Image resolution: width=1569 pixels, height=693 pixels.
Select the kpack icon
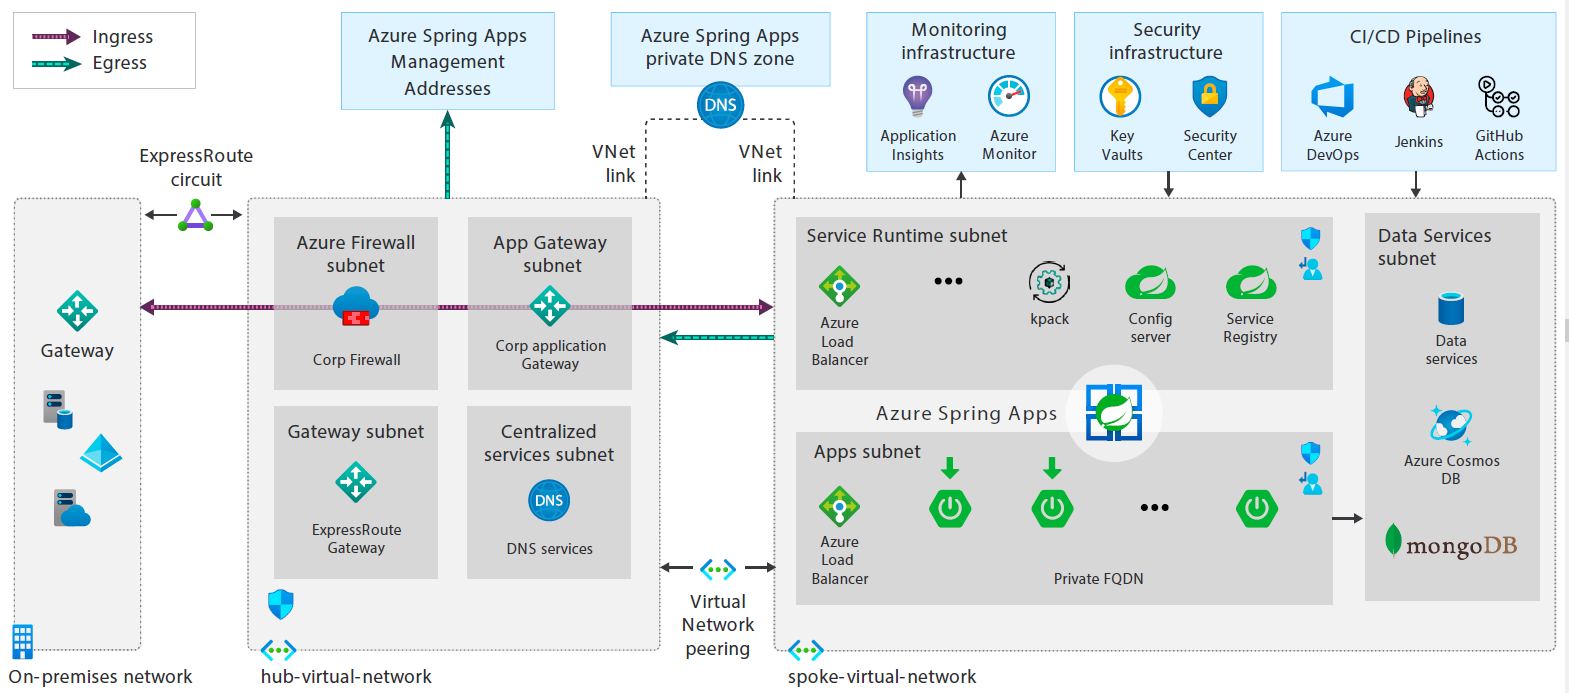1049,283
